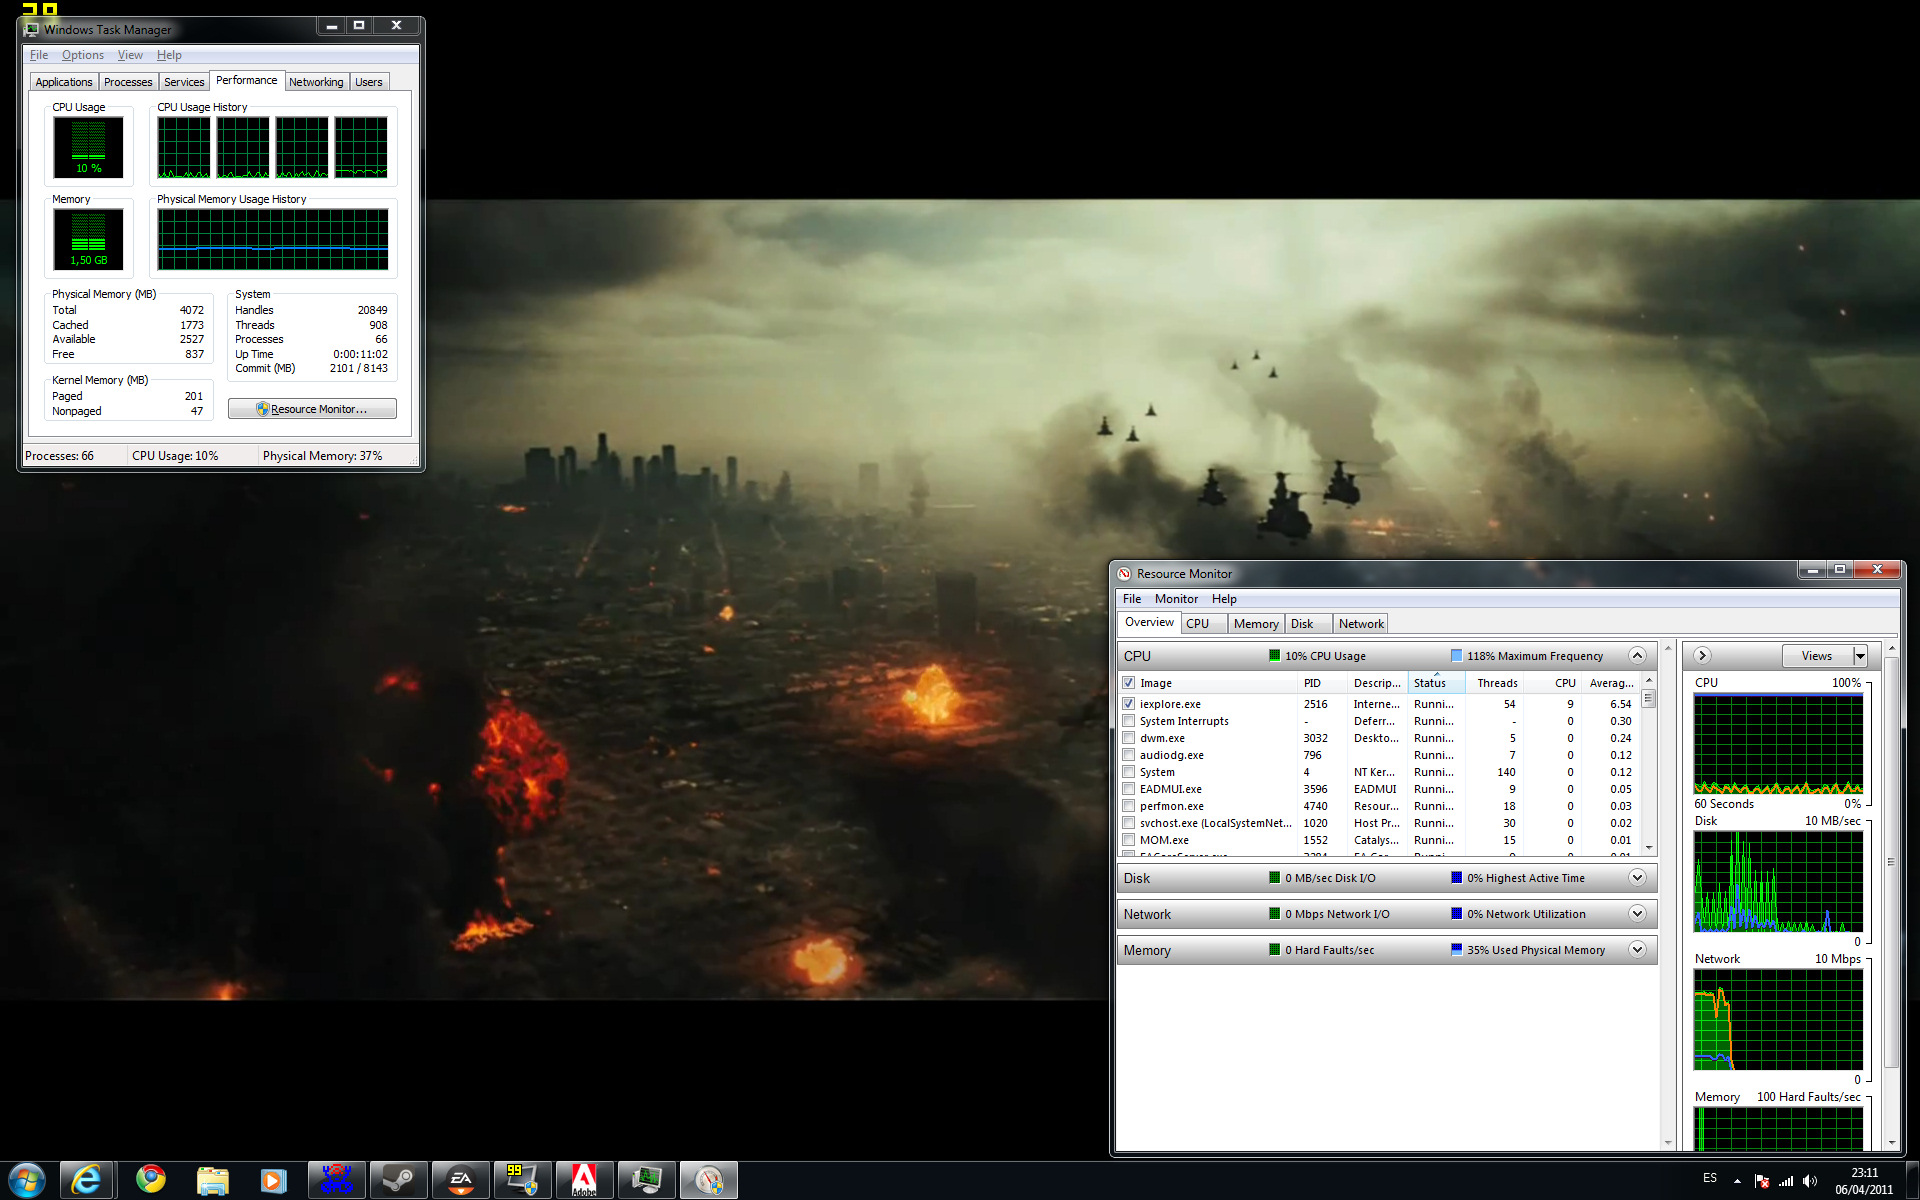This screenshot has width=1920, height=1200.
Task: Click the Adobe taskbar icon
Action: pos(584,1180)
